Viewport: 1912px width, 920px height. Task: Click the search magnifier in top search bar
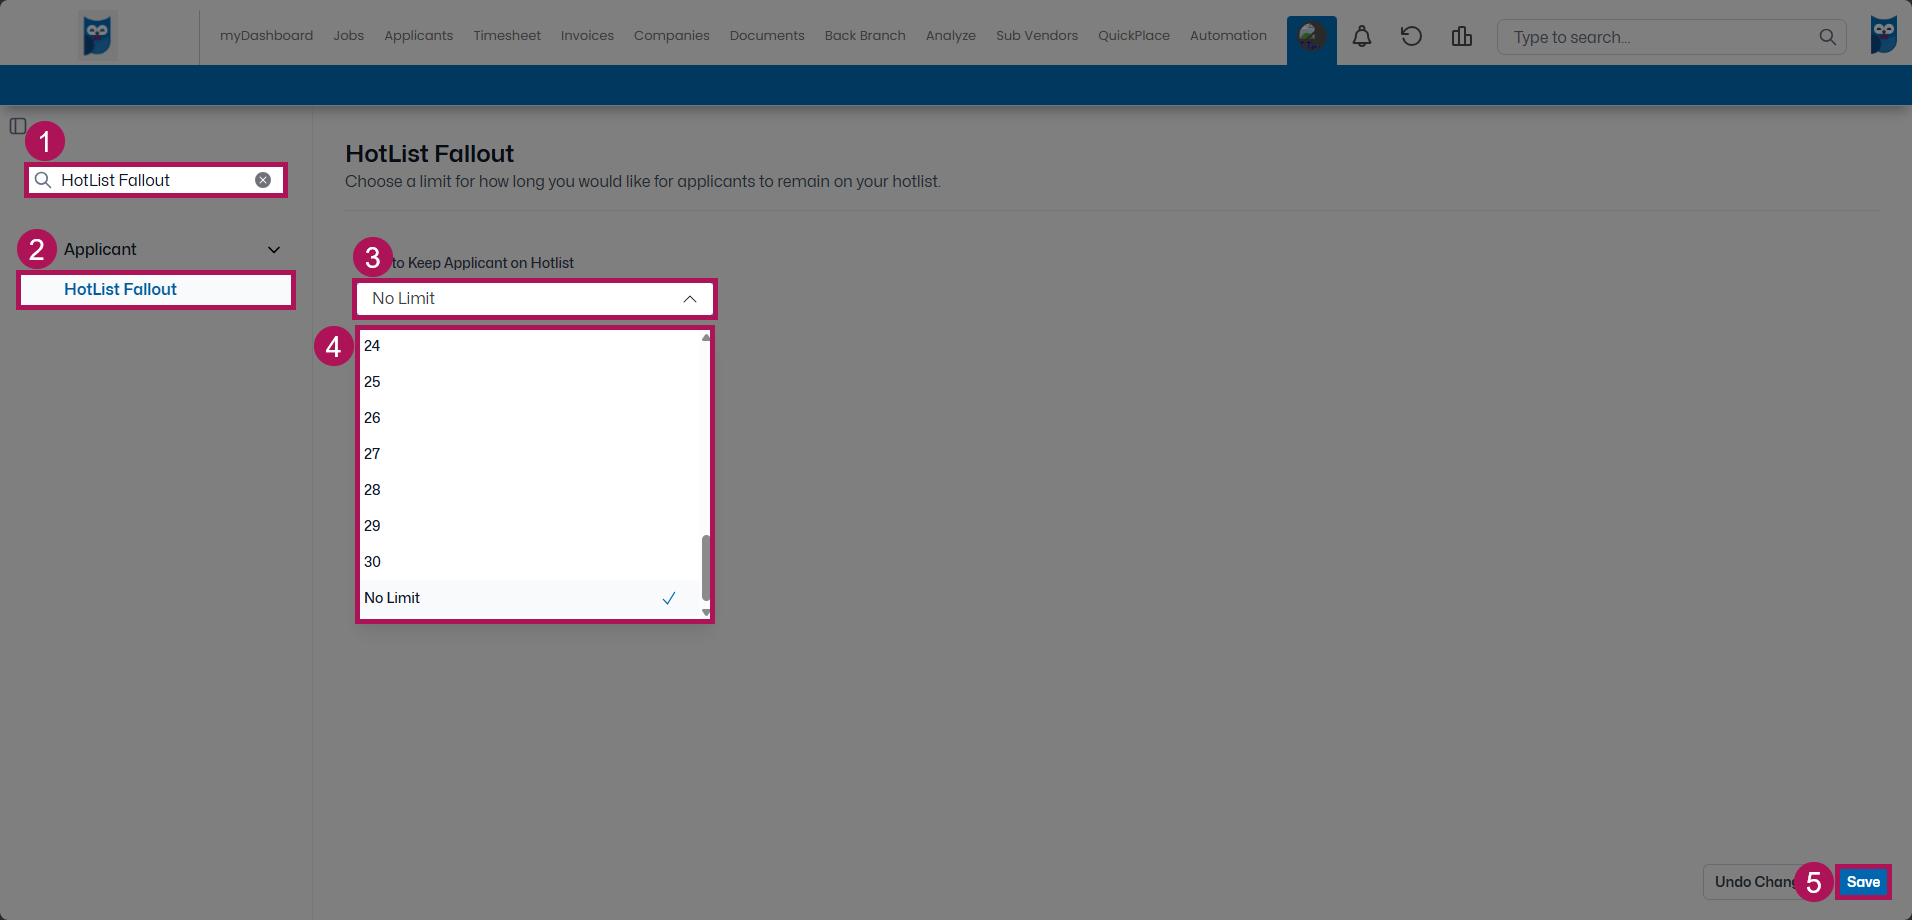(1827, 37)
